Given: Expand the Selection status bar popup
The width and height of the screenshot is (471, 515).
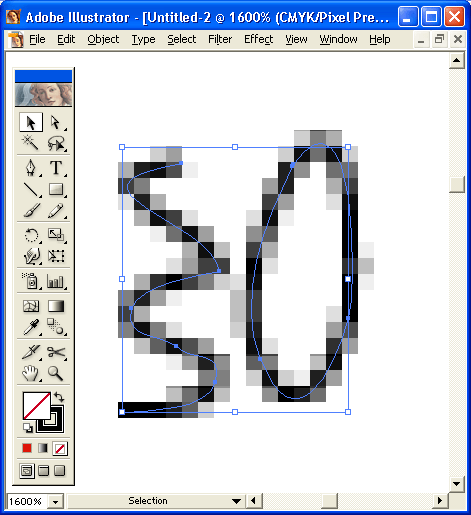Looking at the screenshot, I should point(236,501).
